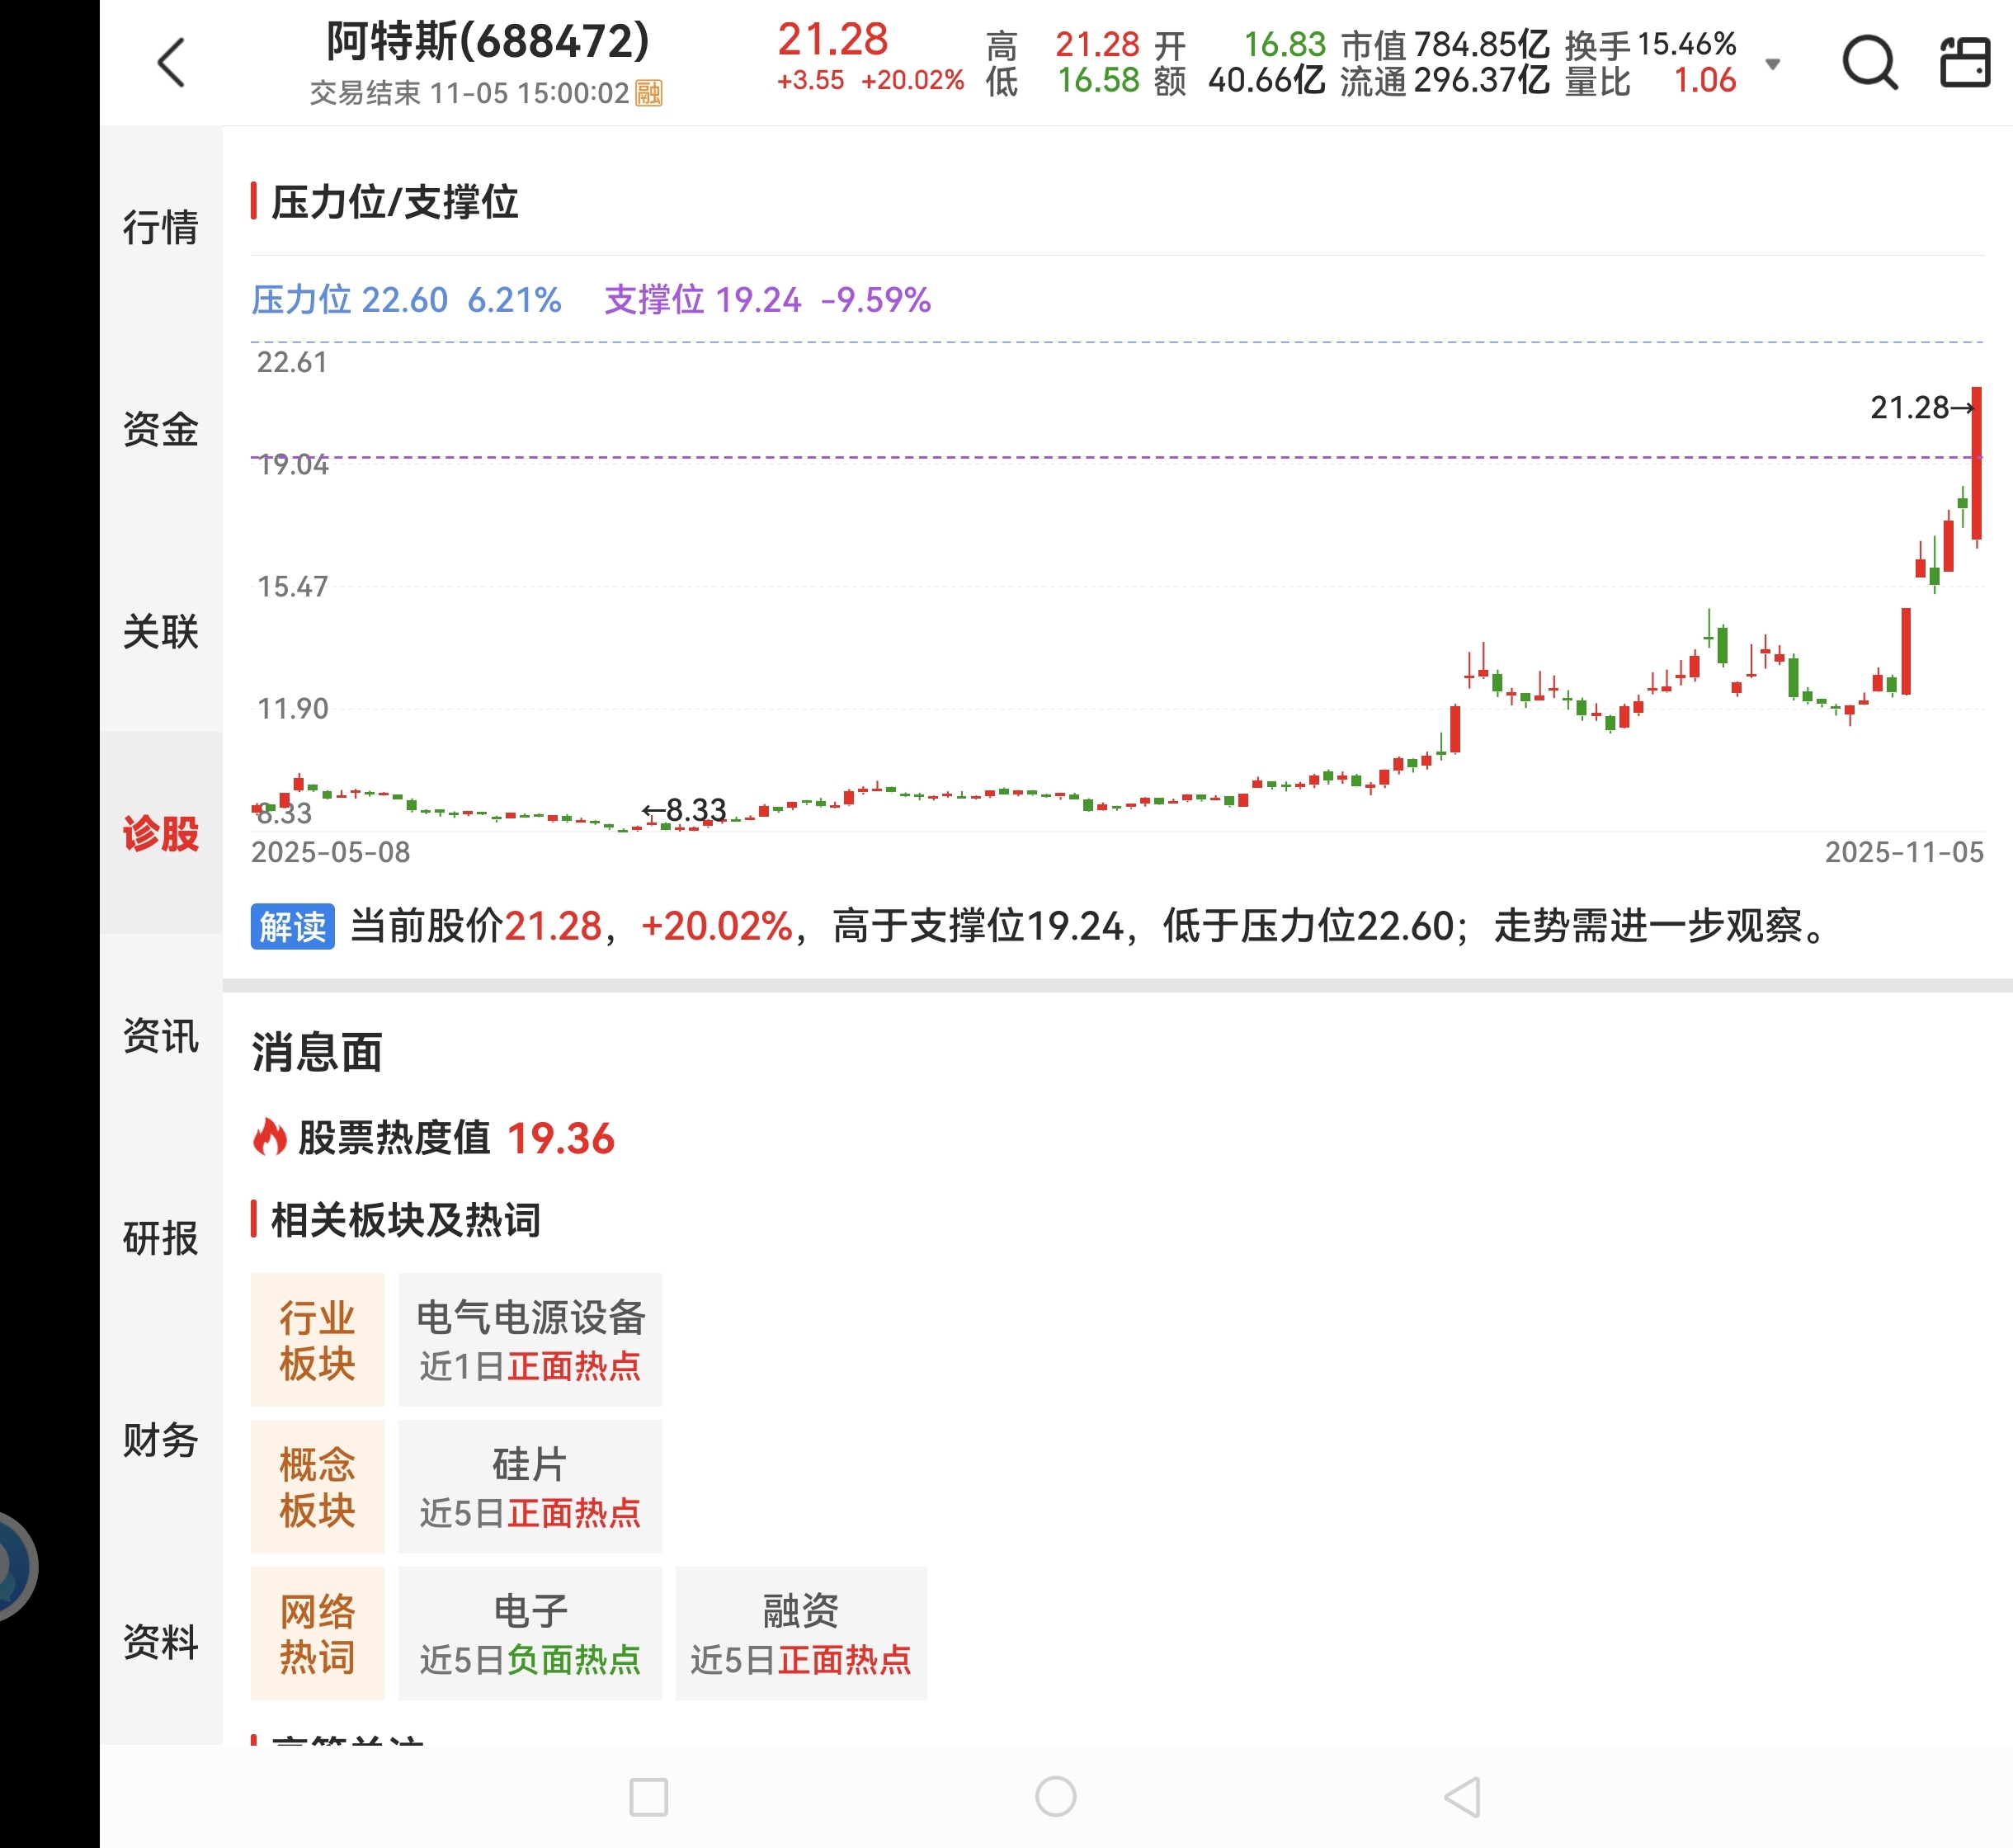Open the 研报 sidebar tab
This screenshot has height=1848, width=2013.
coord(160,1238)
